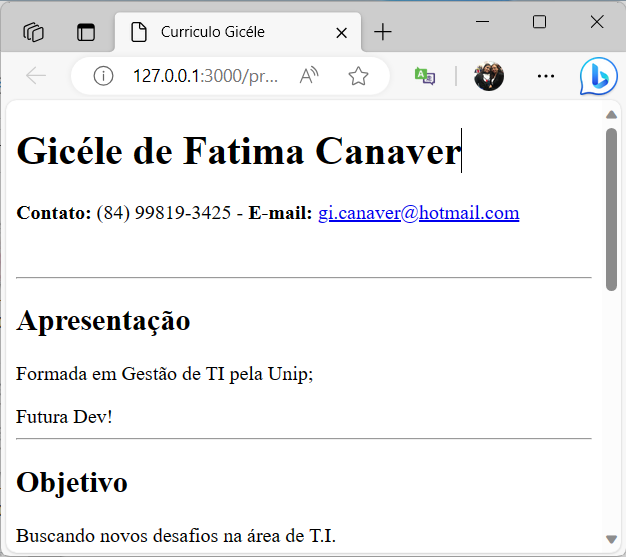This screenshot has height=557, width=626.
Task: Select the Curriculo Gicéle tab
Action: 238,32
